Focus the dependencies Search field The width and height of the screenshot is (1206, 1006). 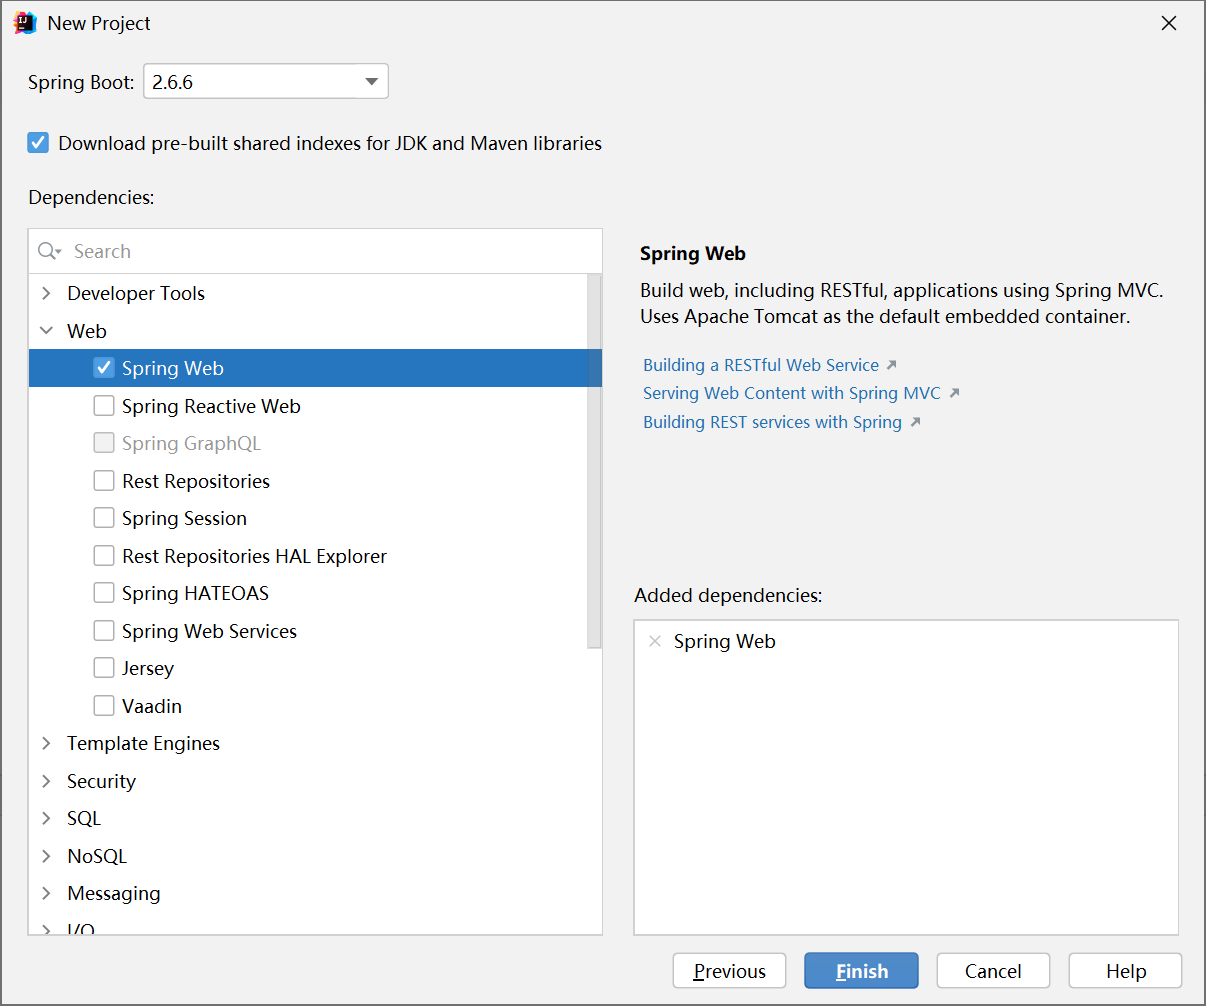(315, 251)
